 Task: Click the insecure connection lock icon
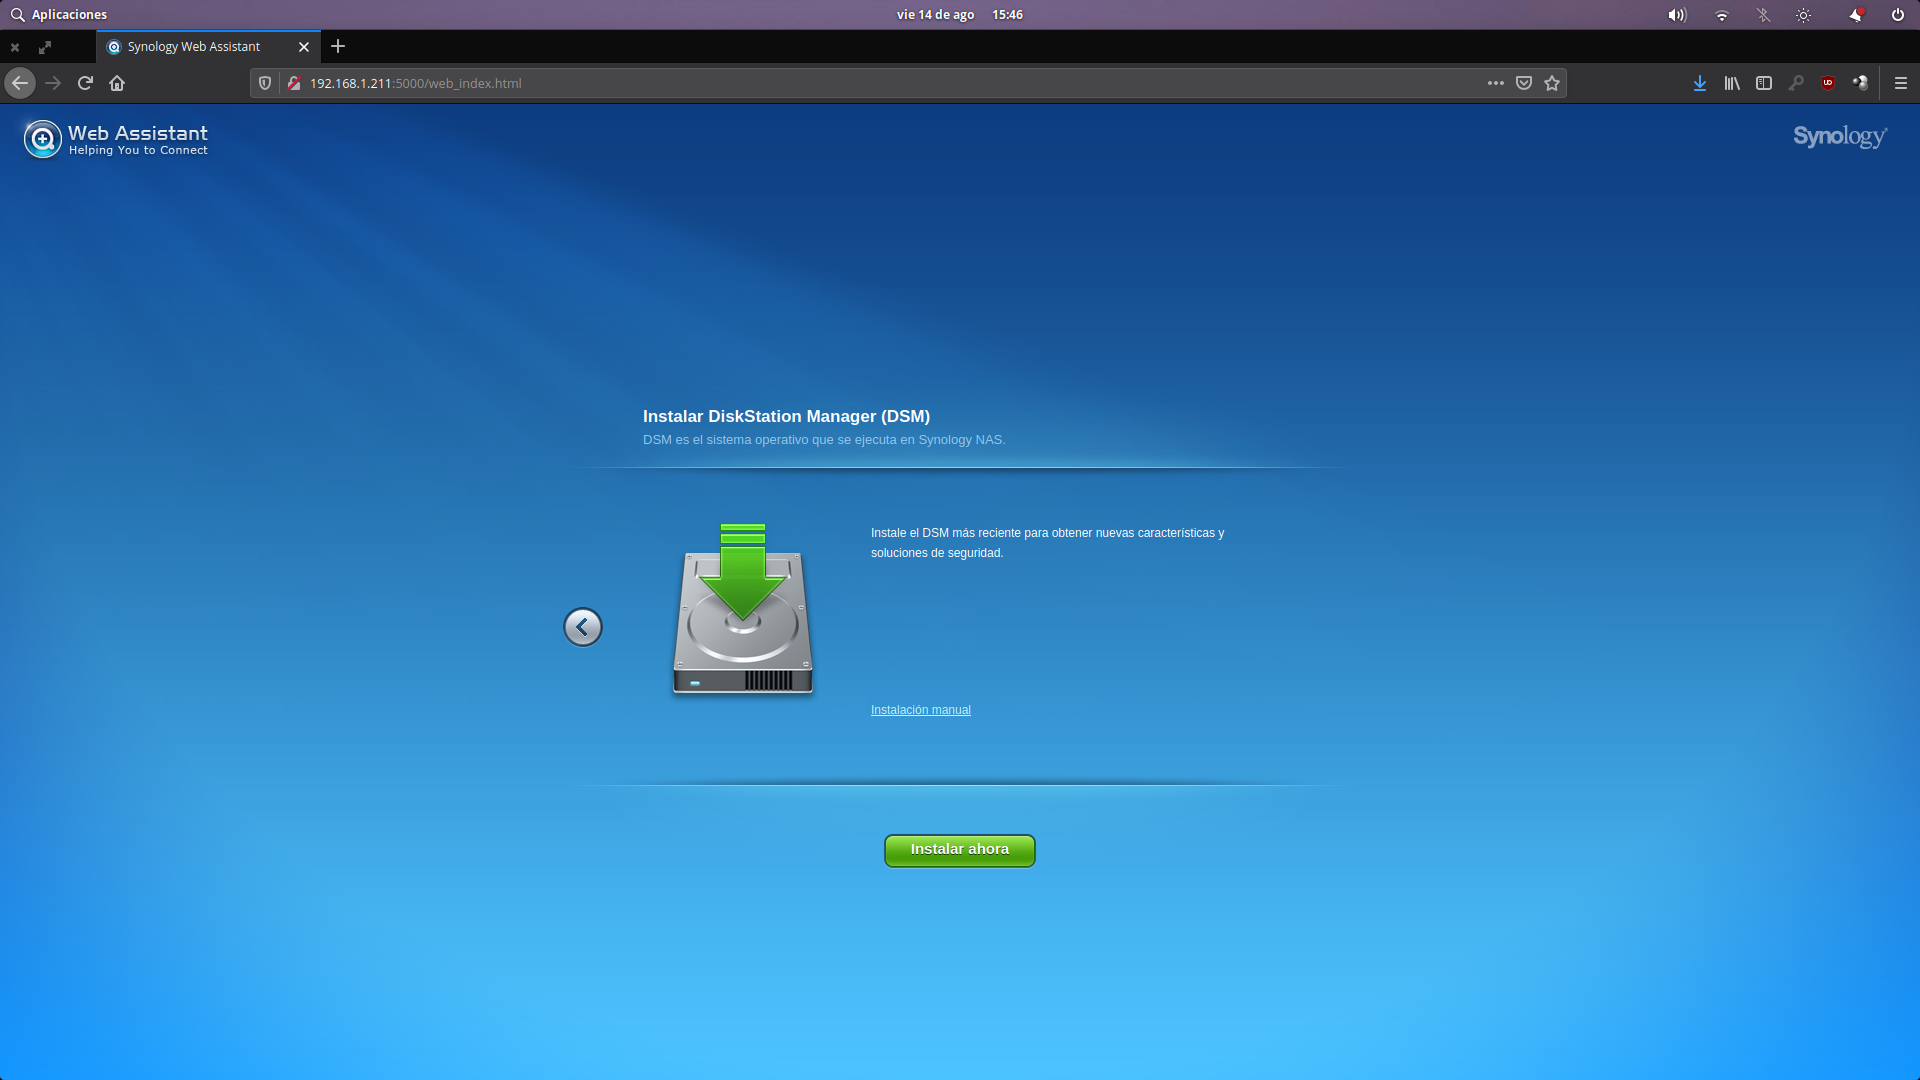click(x=293, y=83)
